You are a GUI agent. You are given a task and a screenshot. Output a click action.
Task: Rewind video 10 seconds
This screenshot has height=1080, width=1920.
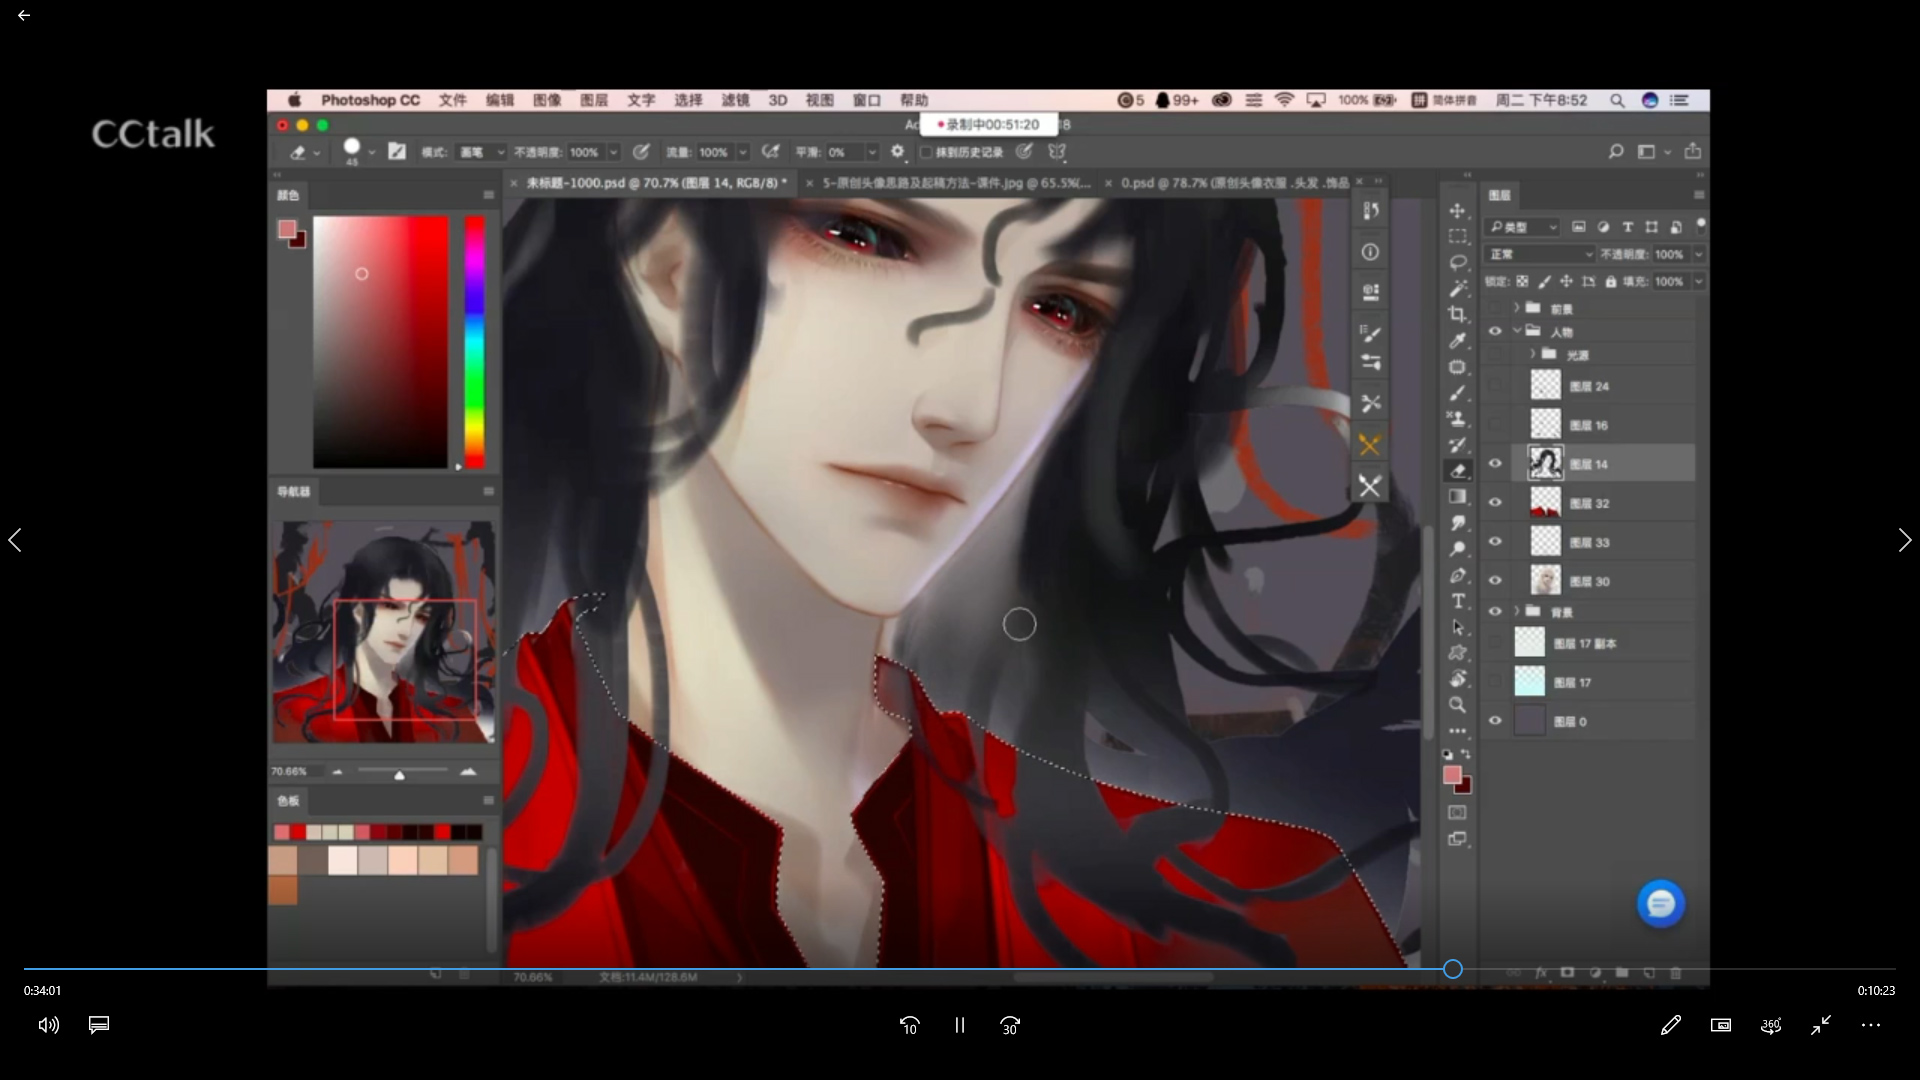(x=909, y=1025)
